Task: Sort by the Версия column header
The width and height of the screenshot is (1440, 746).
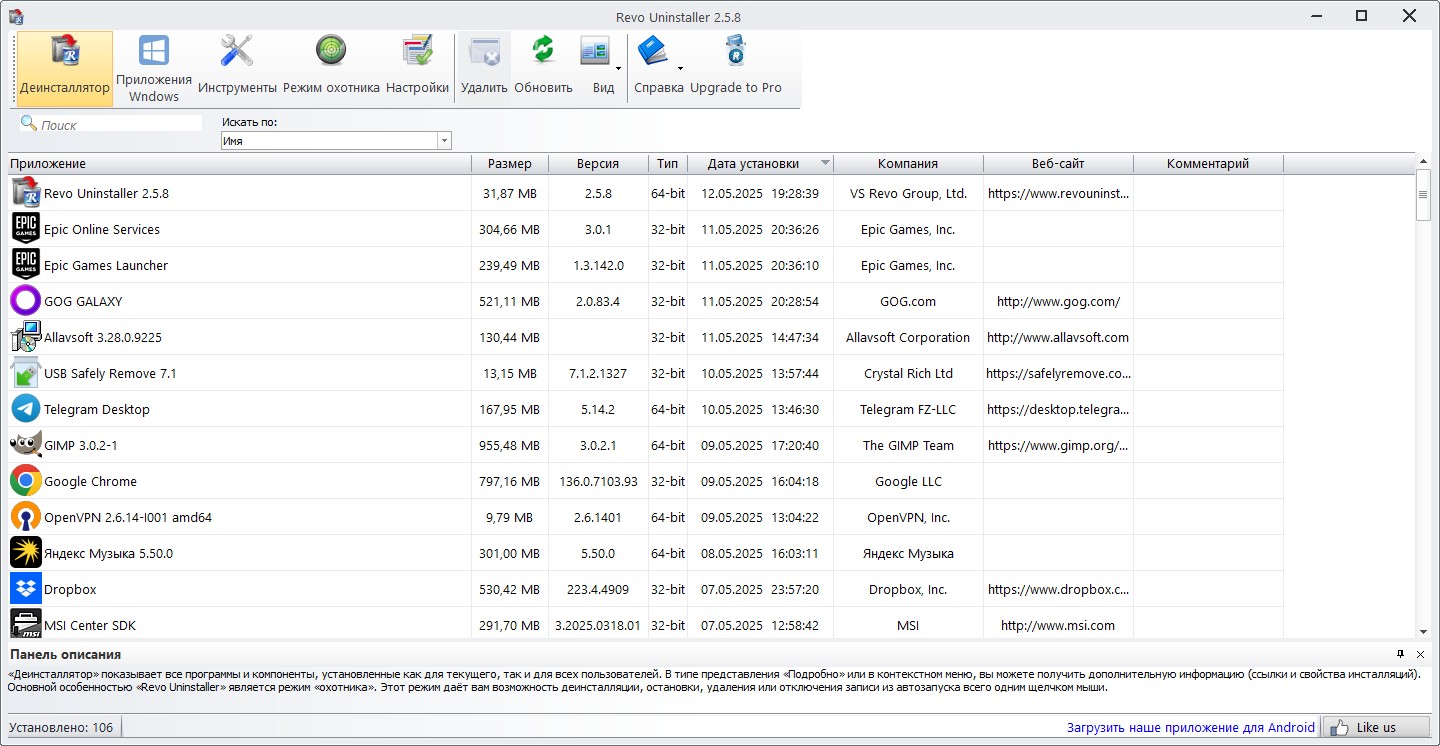Action: click(x=598, y=163)
